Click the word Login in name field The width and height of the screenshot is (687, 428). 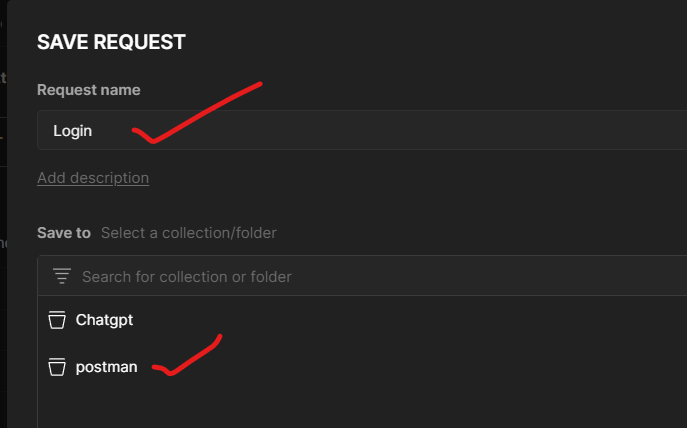pyautogui.click(x=73, y=131)
